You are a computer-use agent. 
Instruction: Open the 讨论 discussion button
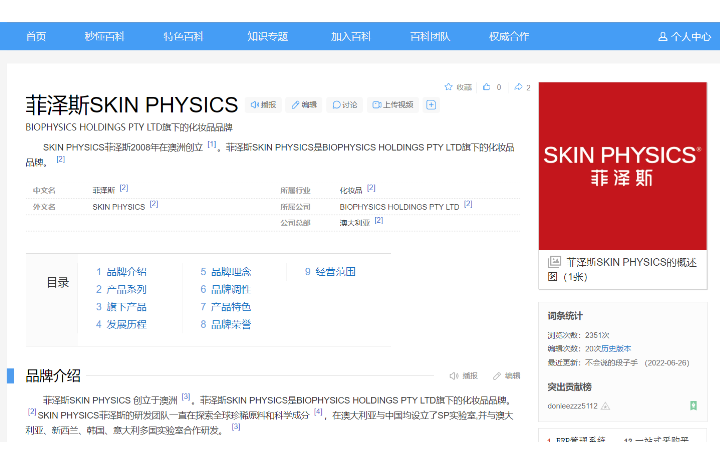tap(344, 105)
